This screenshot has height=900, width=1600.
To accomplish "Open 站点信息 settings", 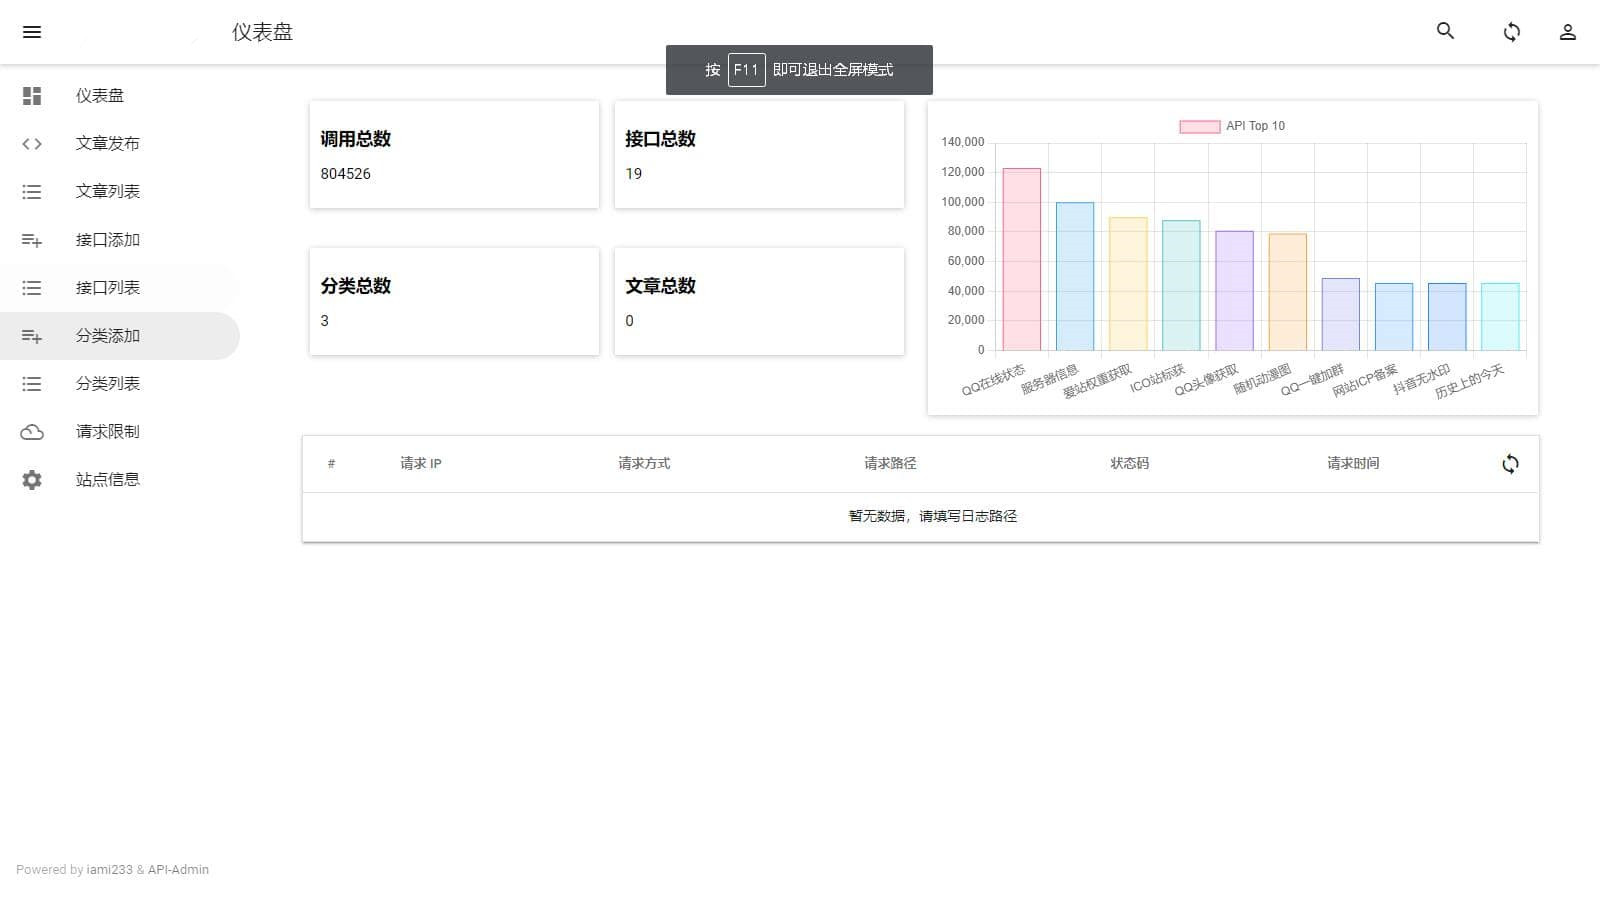I will click(120, 480).
